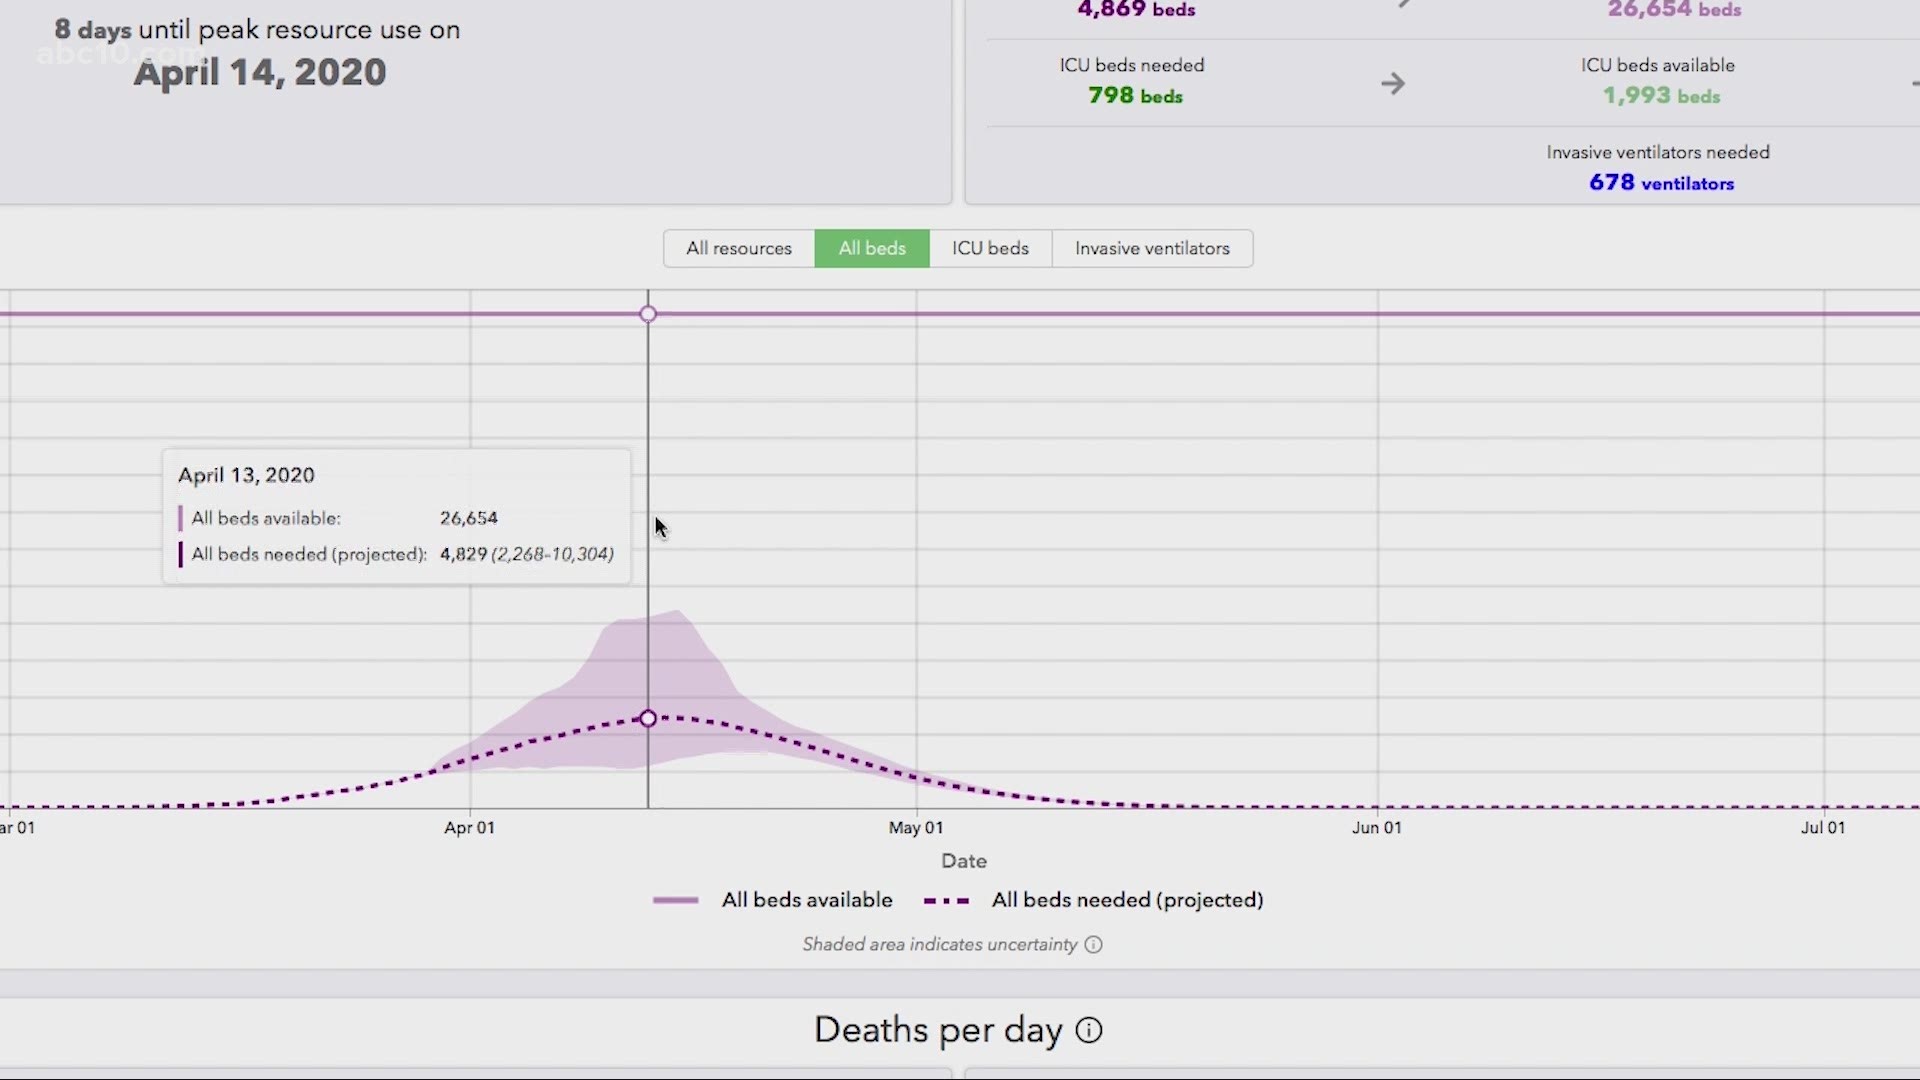
Task: Click tooltip value 26,654 beds available
Action: pos(469,518)
